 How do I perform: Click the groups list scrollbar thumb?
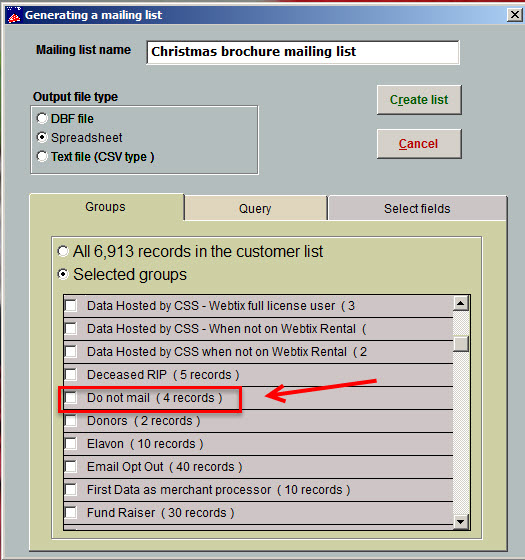point(461,344)
